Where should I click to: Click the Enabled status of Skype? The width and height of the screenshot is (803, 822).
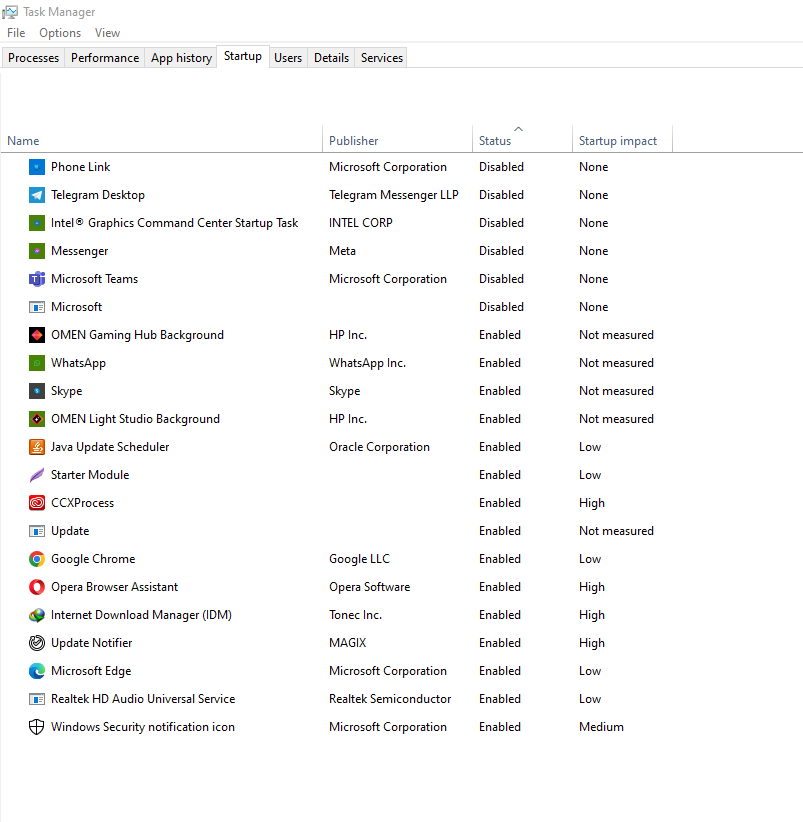500,391
